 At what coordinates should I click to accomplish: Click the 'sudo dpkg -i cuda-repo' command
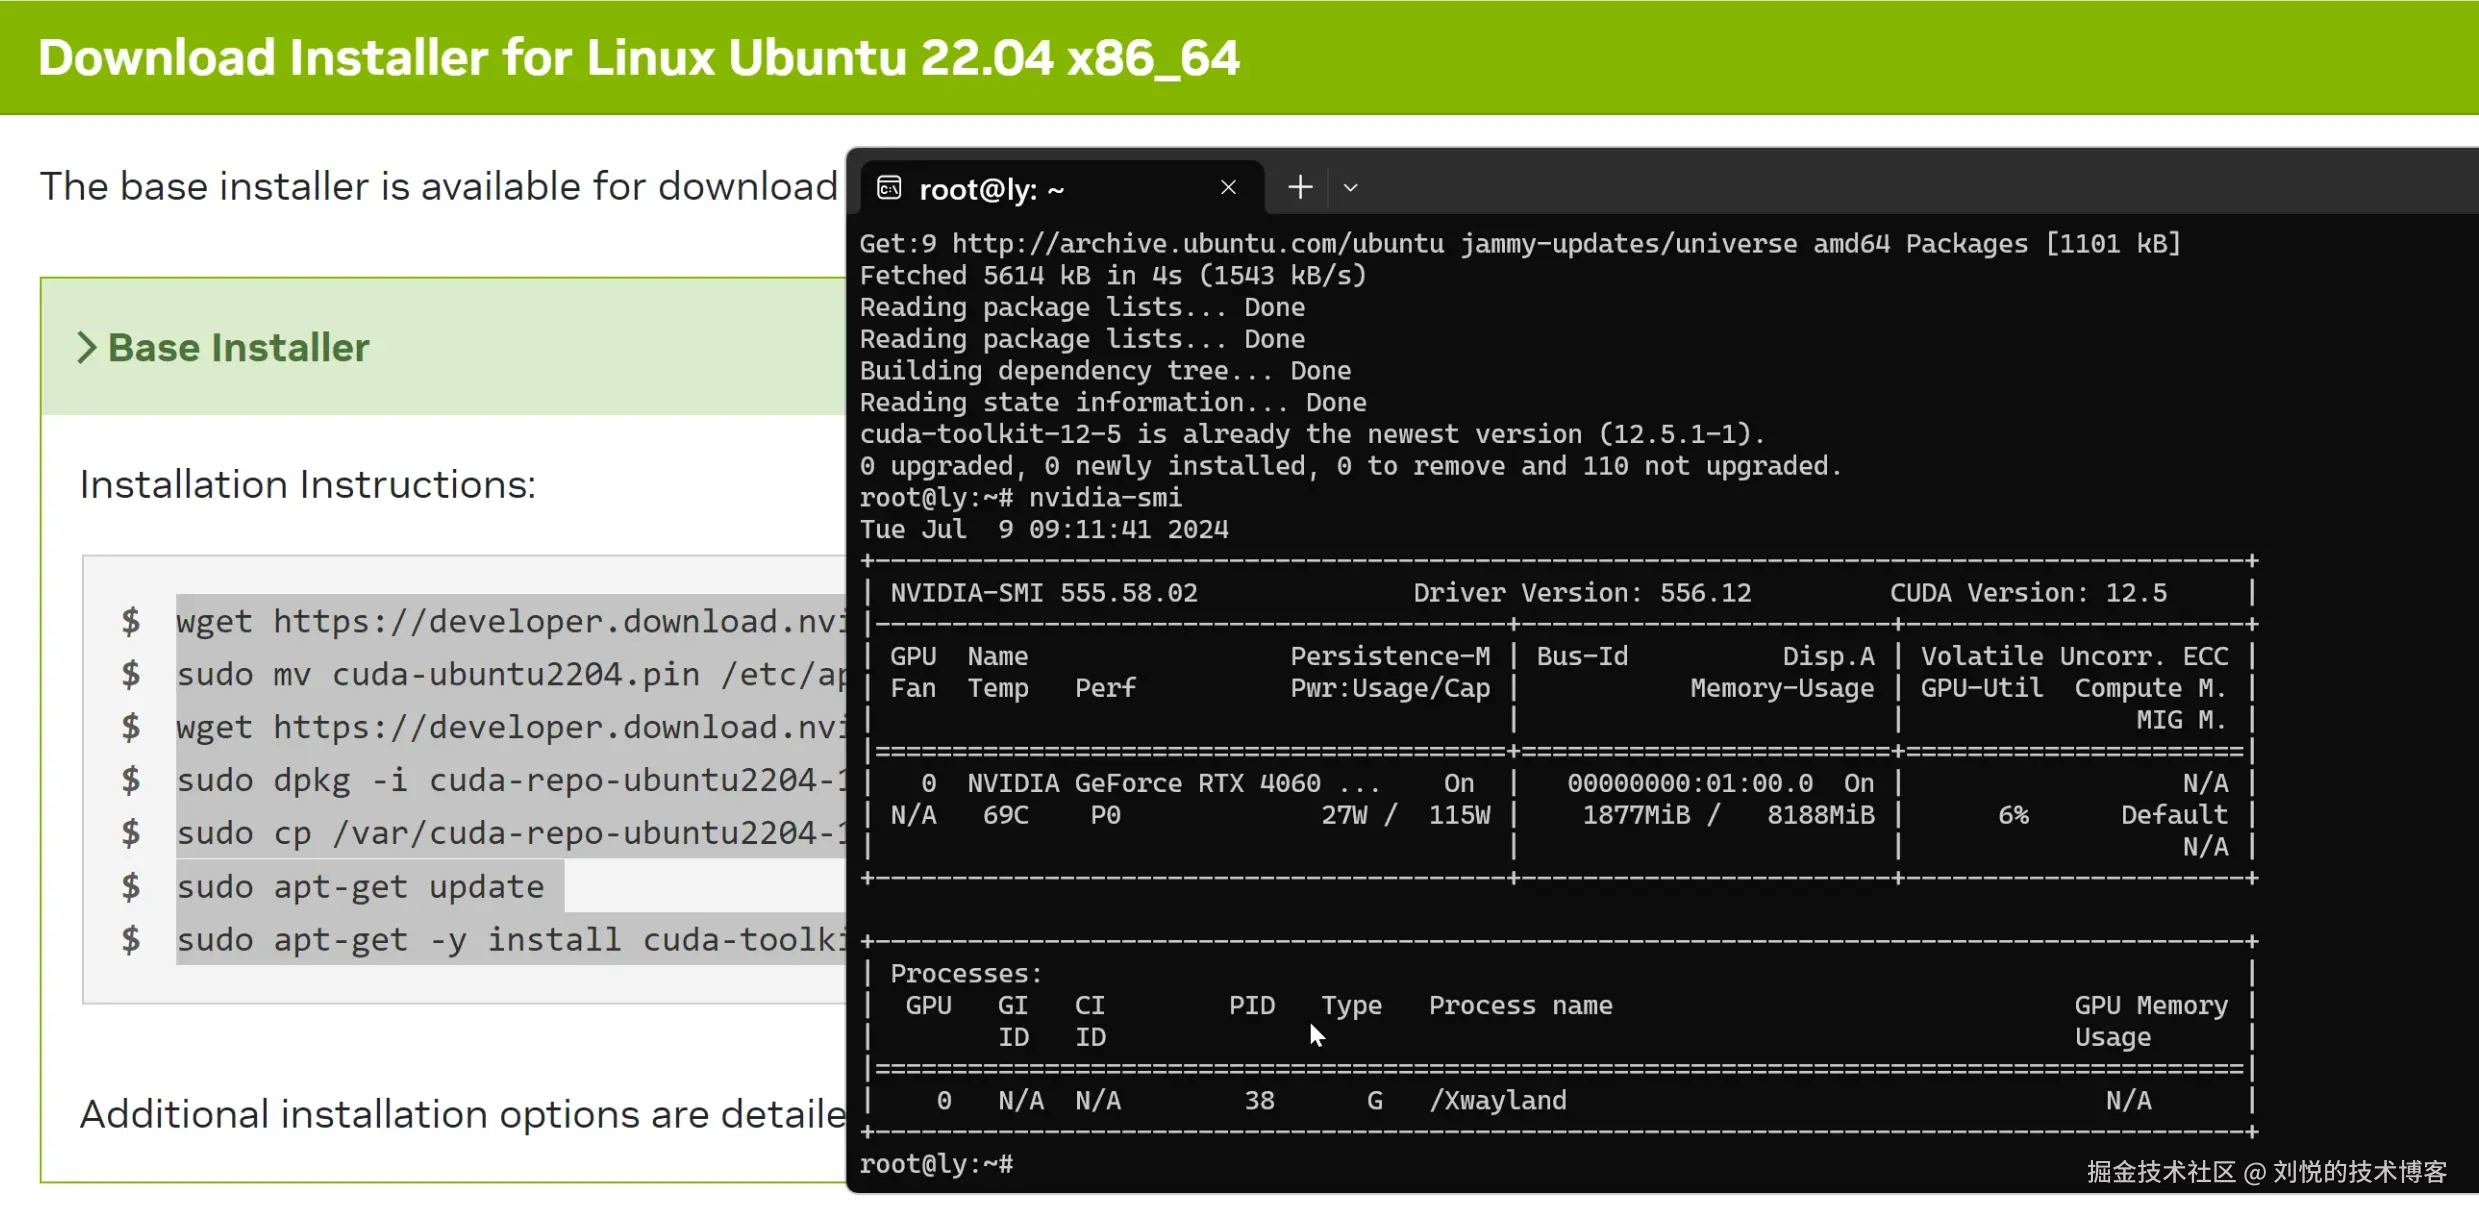point(511,780)
